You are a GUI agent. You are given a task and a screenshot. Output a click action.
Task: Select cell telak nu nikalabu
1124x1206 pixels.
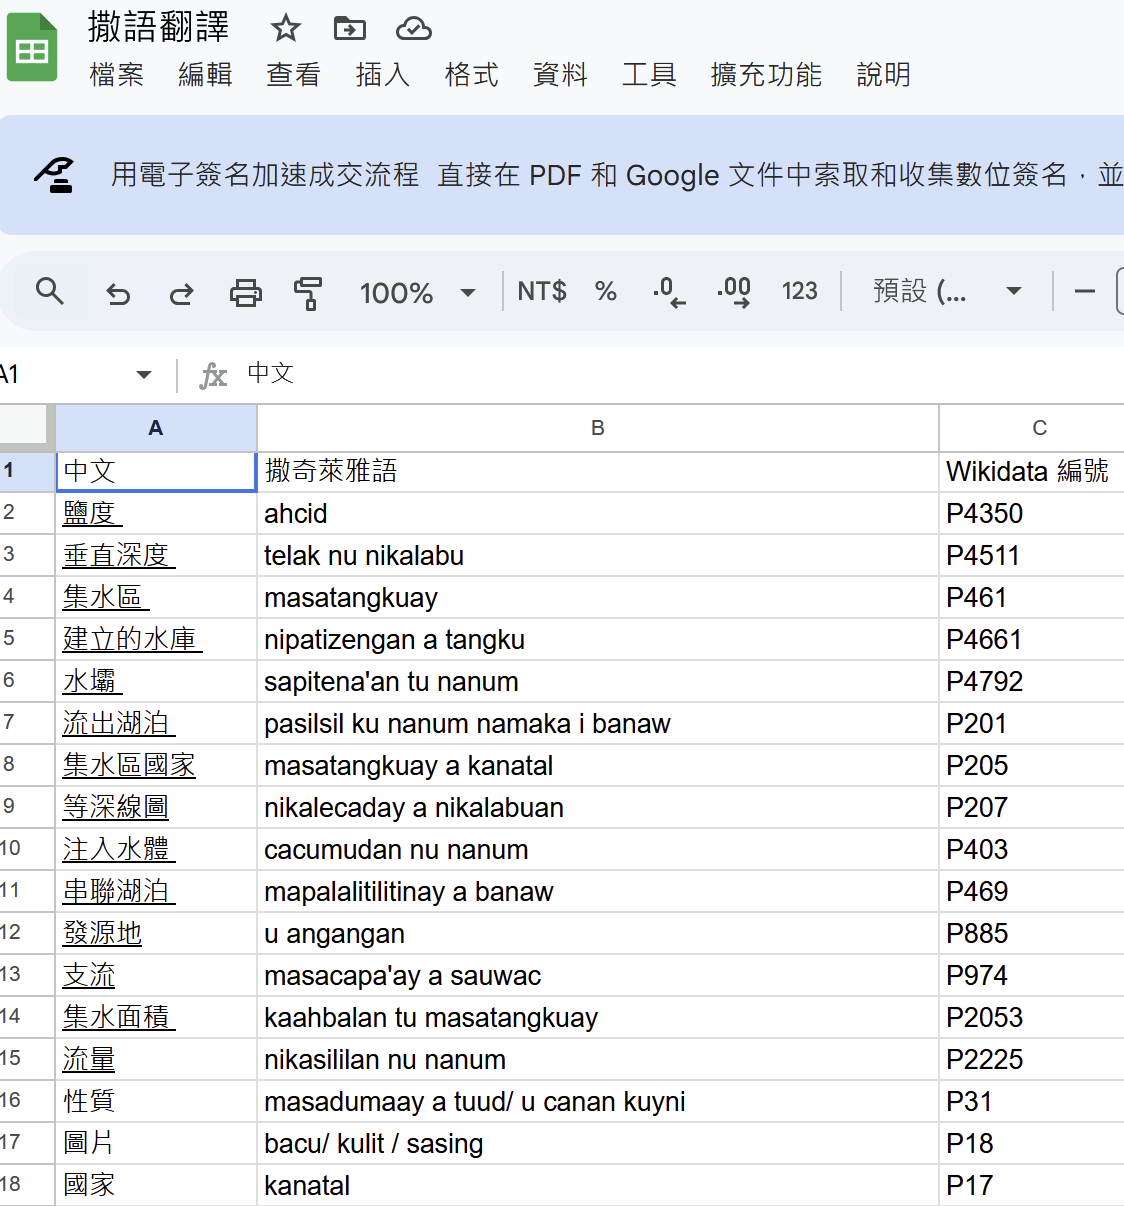(x=598, y=555)
